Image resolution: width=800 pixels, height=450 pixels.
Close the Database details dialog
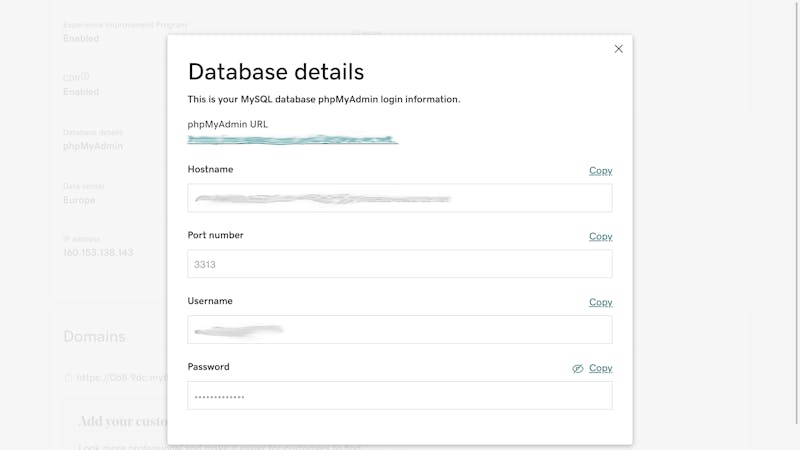pos(618,49)
